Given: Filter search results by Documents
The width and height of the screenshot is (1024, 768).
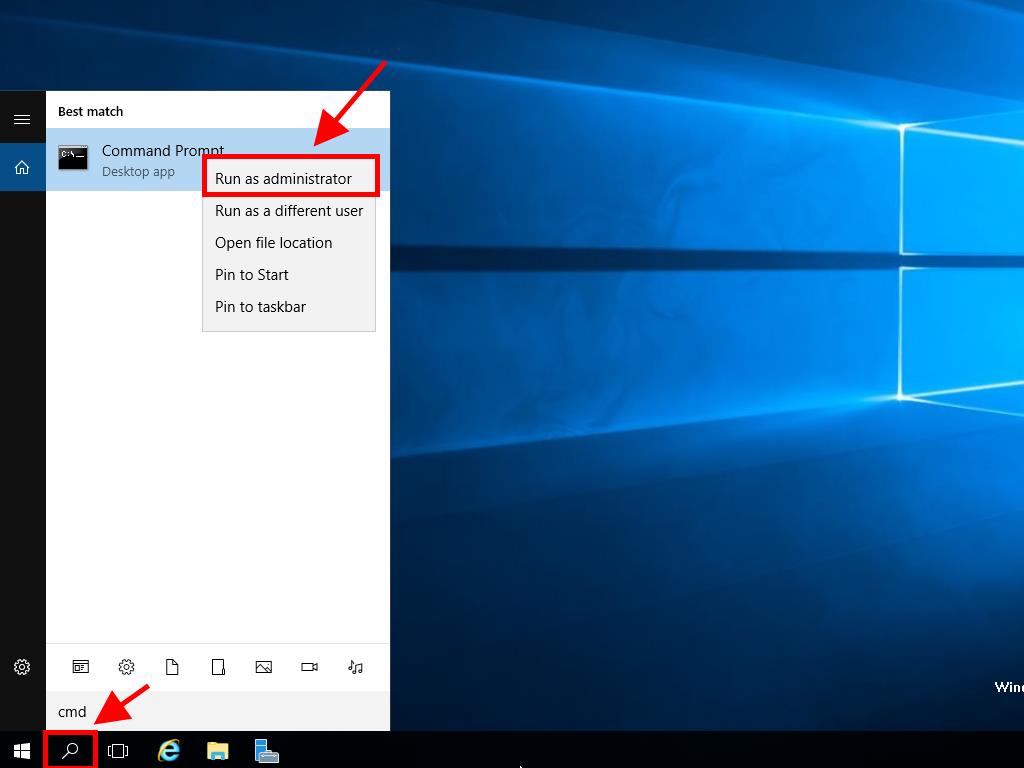Looking at the screenshot, I should click(172, 667).
